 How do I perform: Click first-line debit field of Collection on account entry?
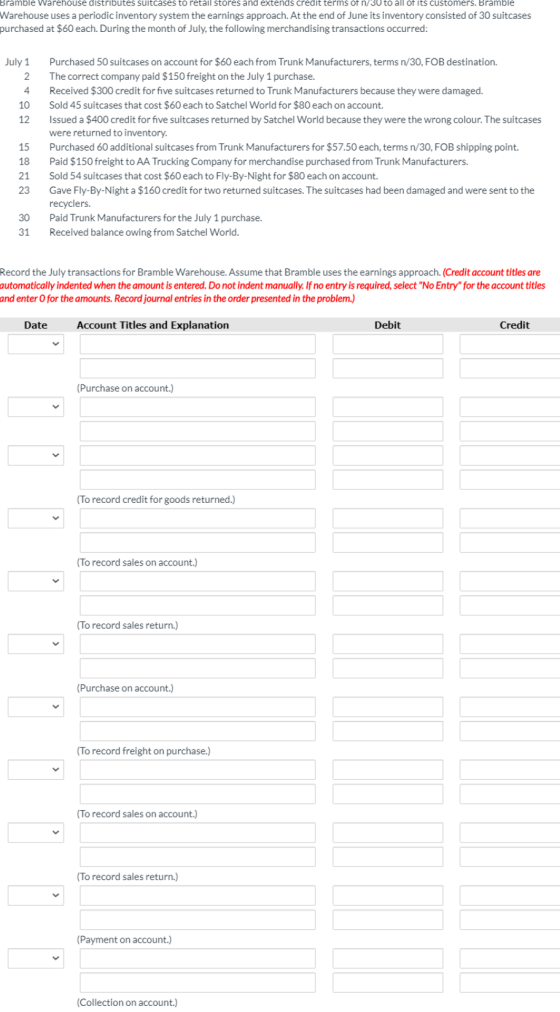pyautogui.click(x=388, y=958)
